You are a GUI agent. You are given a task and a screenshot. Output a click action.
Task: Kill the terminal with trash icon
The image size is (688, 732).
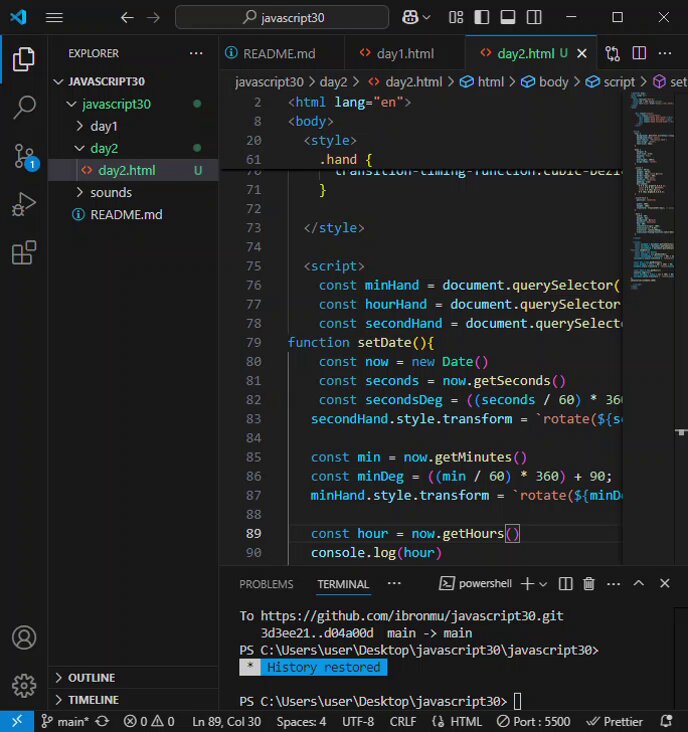click(x=589, y=584)
